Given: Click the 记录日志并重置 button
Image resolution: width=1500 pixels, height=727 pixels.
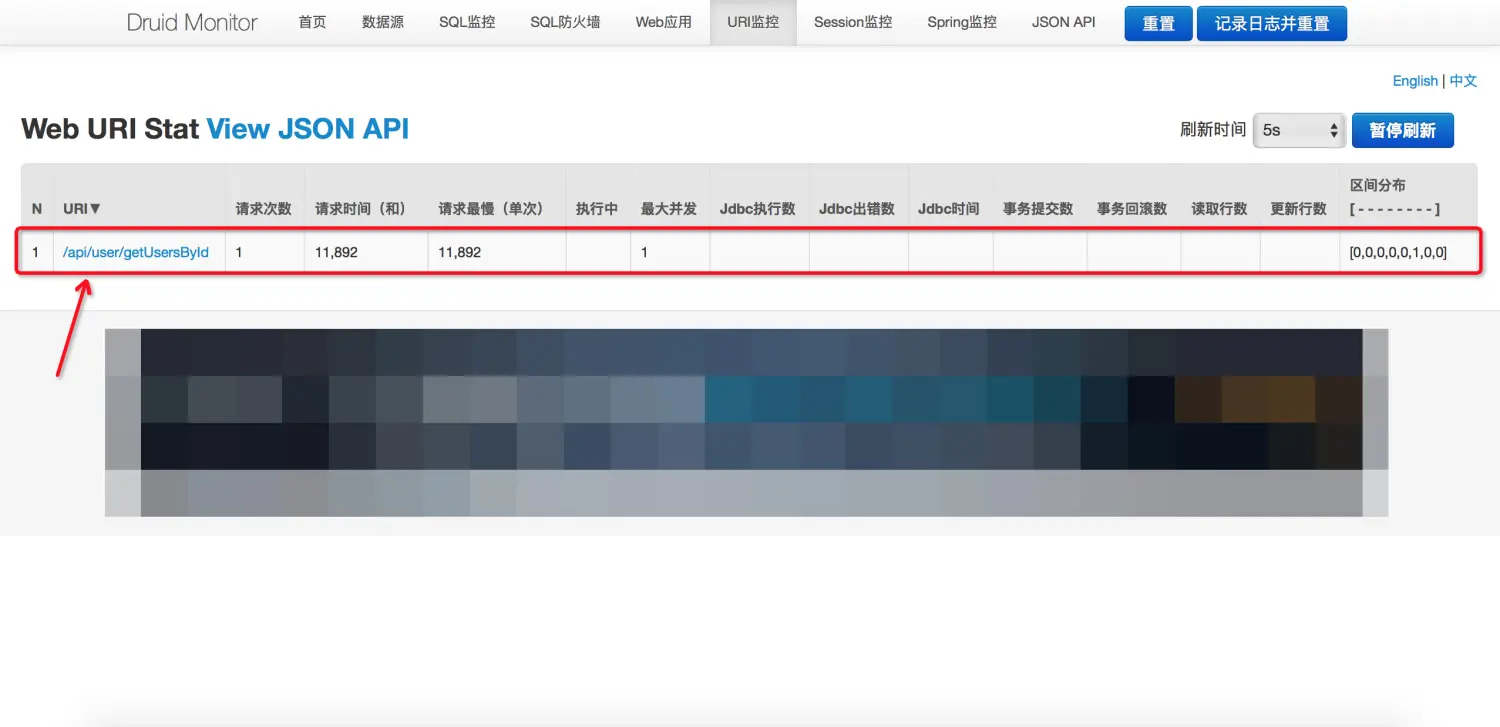Looking at the screenshot, I should click(x=1272, y=23).
